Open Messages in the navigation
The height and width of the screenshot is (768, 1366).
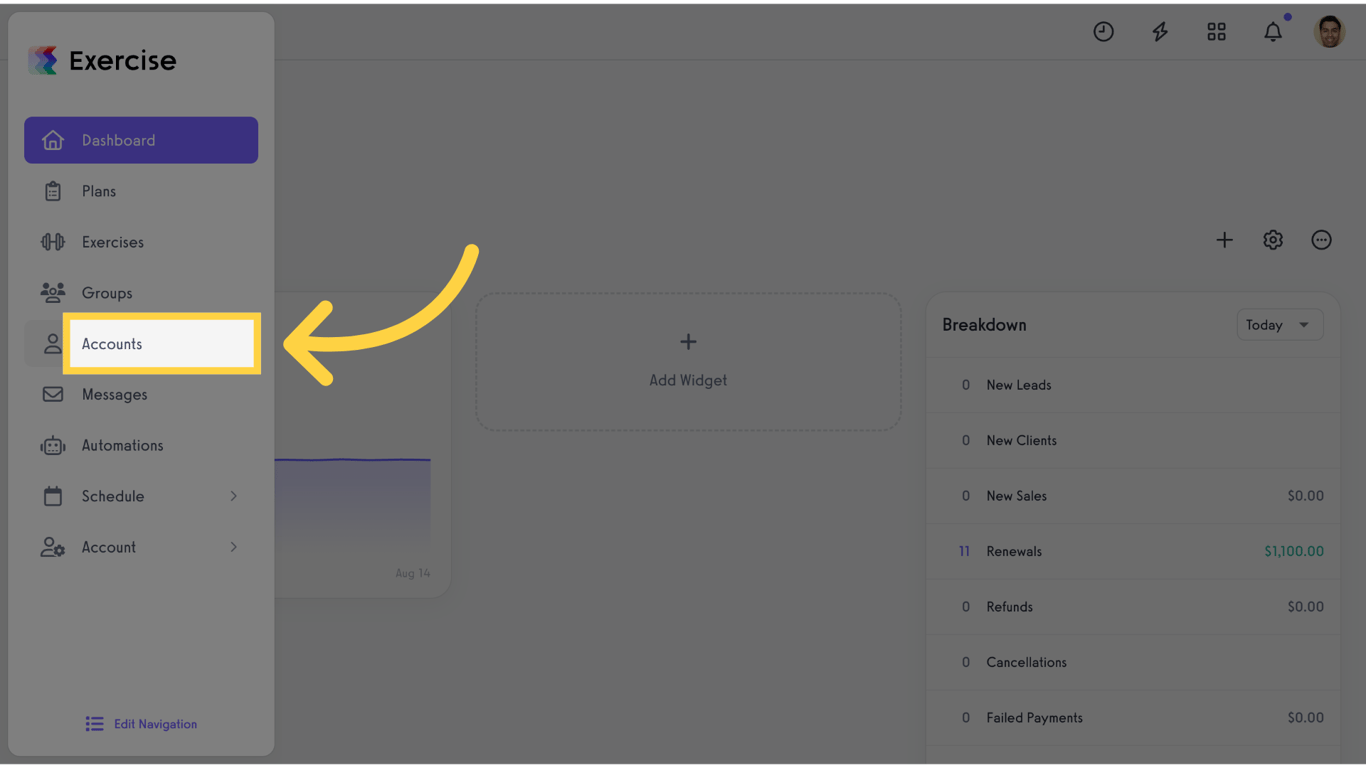[141, 395]
